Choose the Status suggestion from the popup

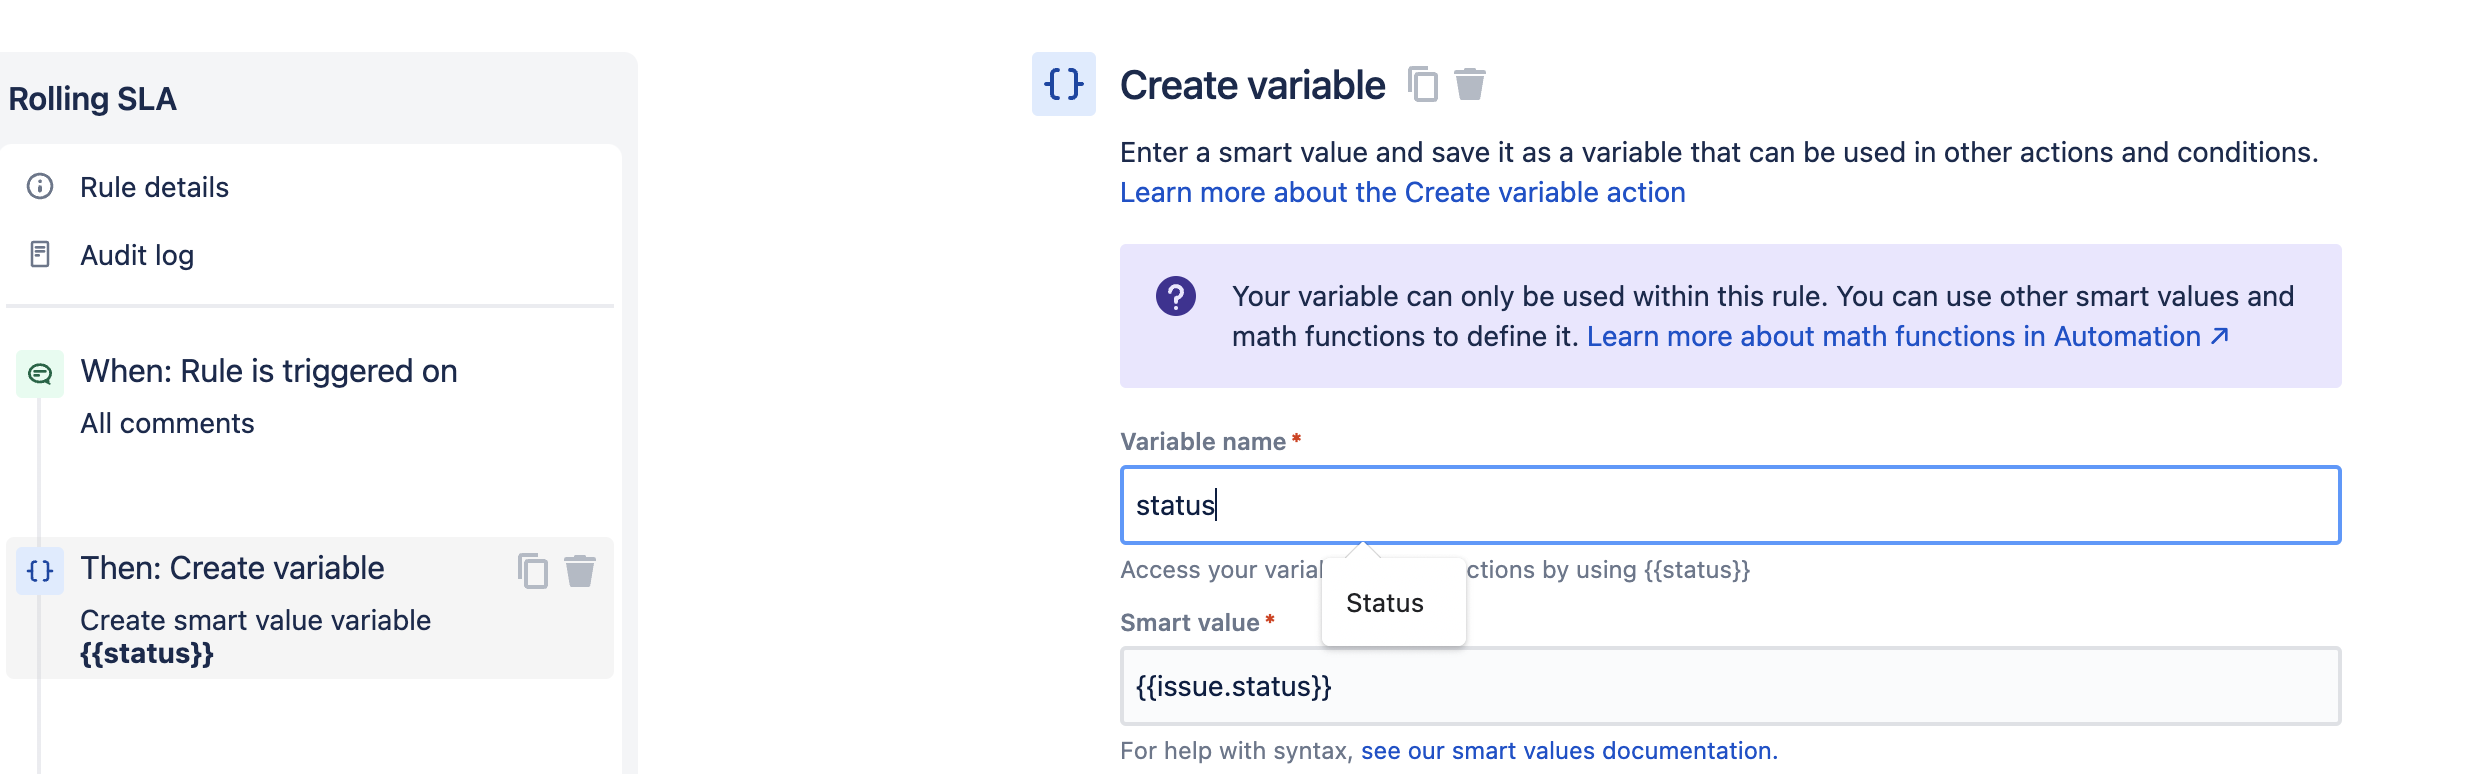tap(1385, 603)
